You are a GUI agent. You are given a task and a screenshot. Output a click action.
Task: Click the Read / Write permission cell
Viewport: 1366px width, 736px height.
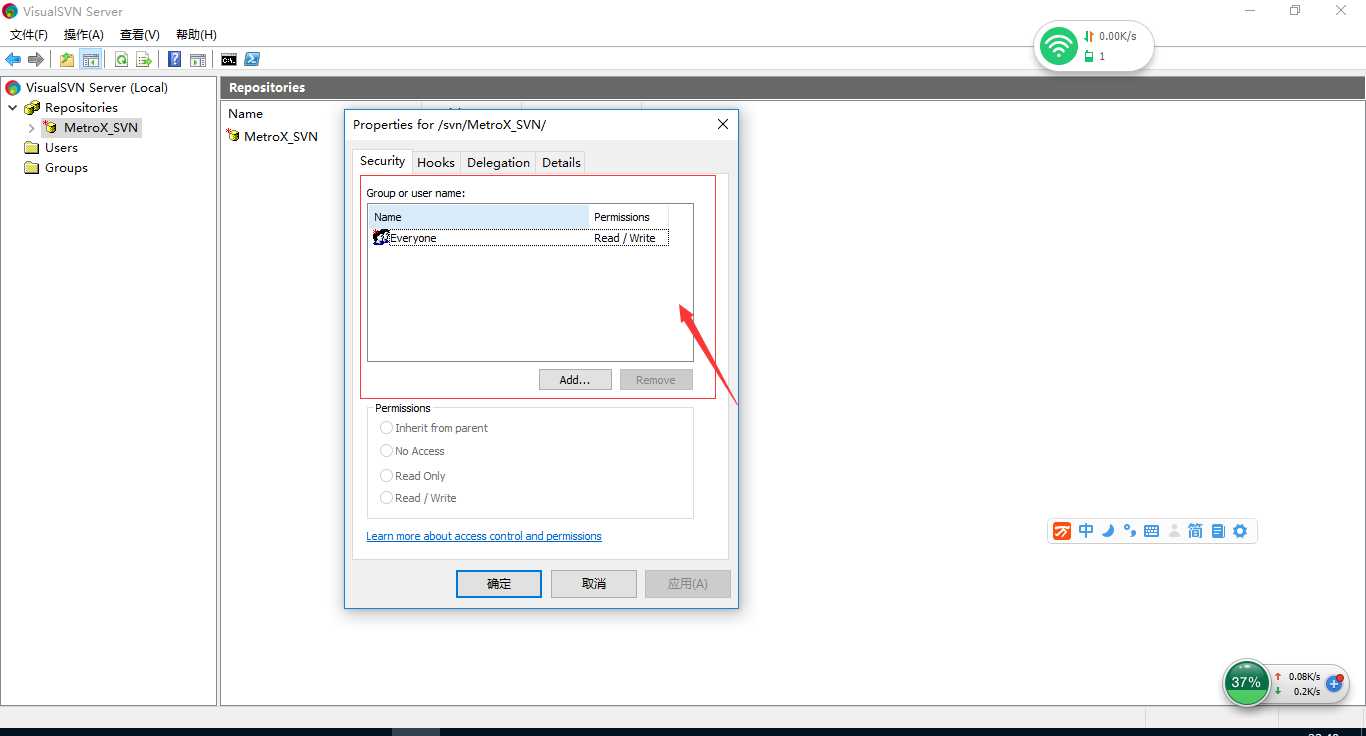coord(625,238)
